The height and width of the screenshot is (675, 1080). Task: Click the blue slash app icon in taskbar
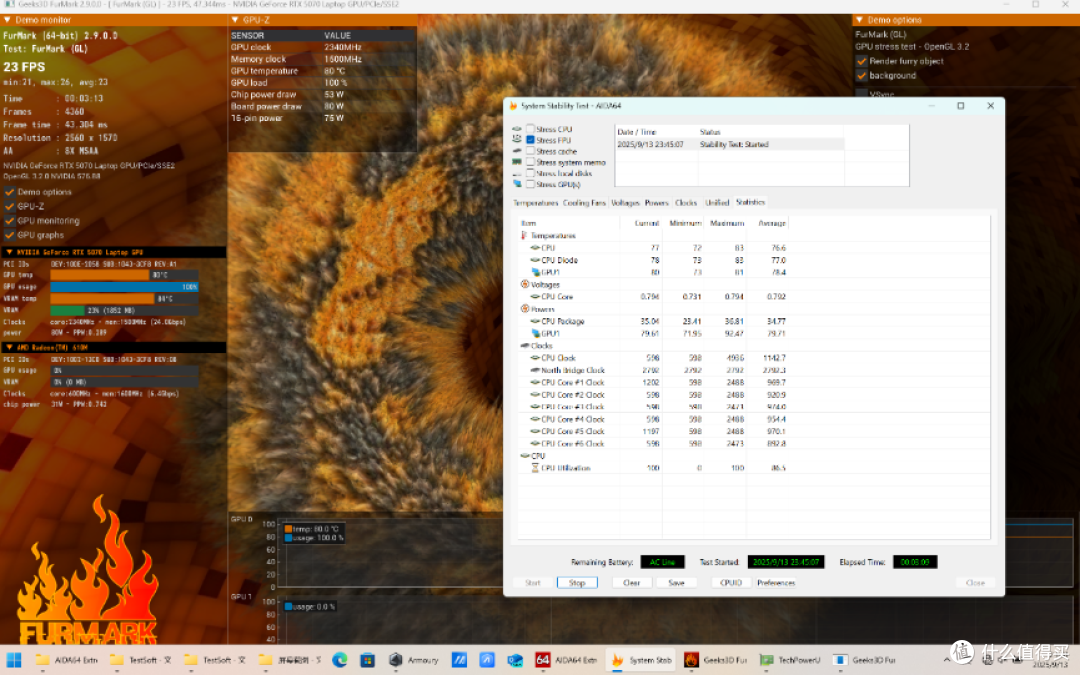(459, 660)
